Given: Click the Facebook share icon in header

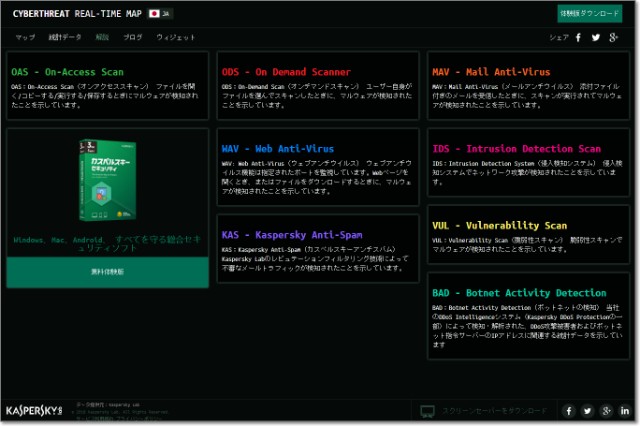Looking at the screenshot, I should [578, 37].
